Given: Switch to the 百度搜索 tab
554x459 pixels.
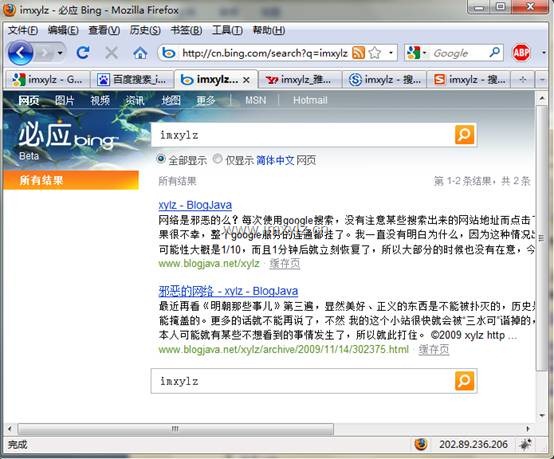Looking at the screenshot, I should (x=132, y=80).
